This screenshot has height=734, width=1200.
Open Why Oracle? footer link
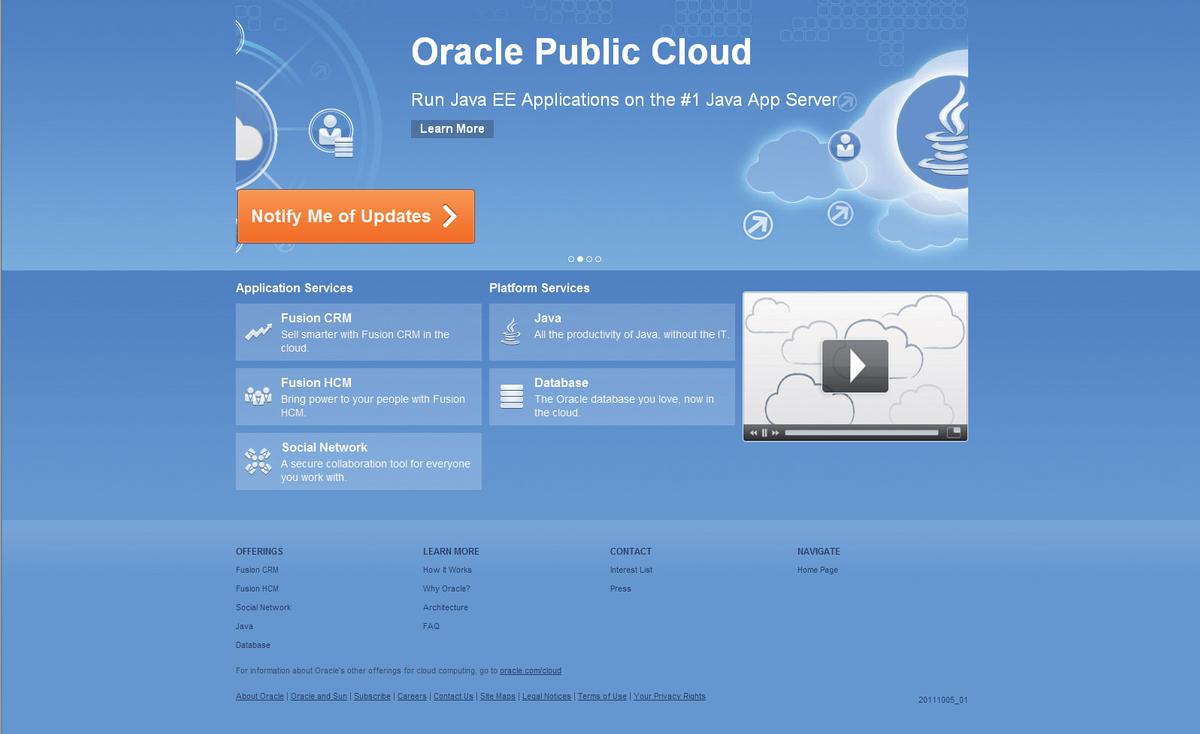pyautogui.click(x=446, y=589)
